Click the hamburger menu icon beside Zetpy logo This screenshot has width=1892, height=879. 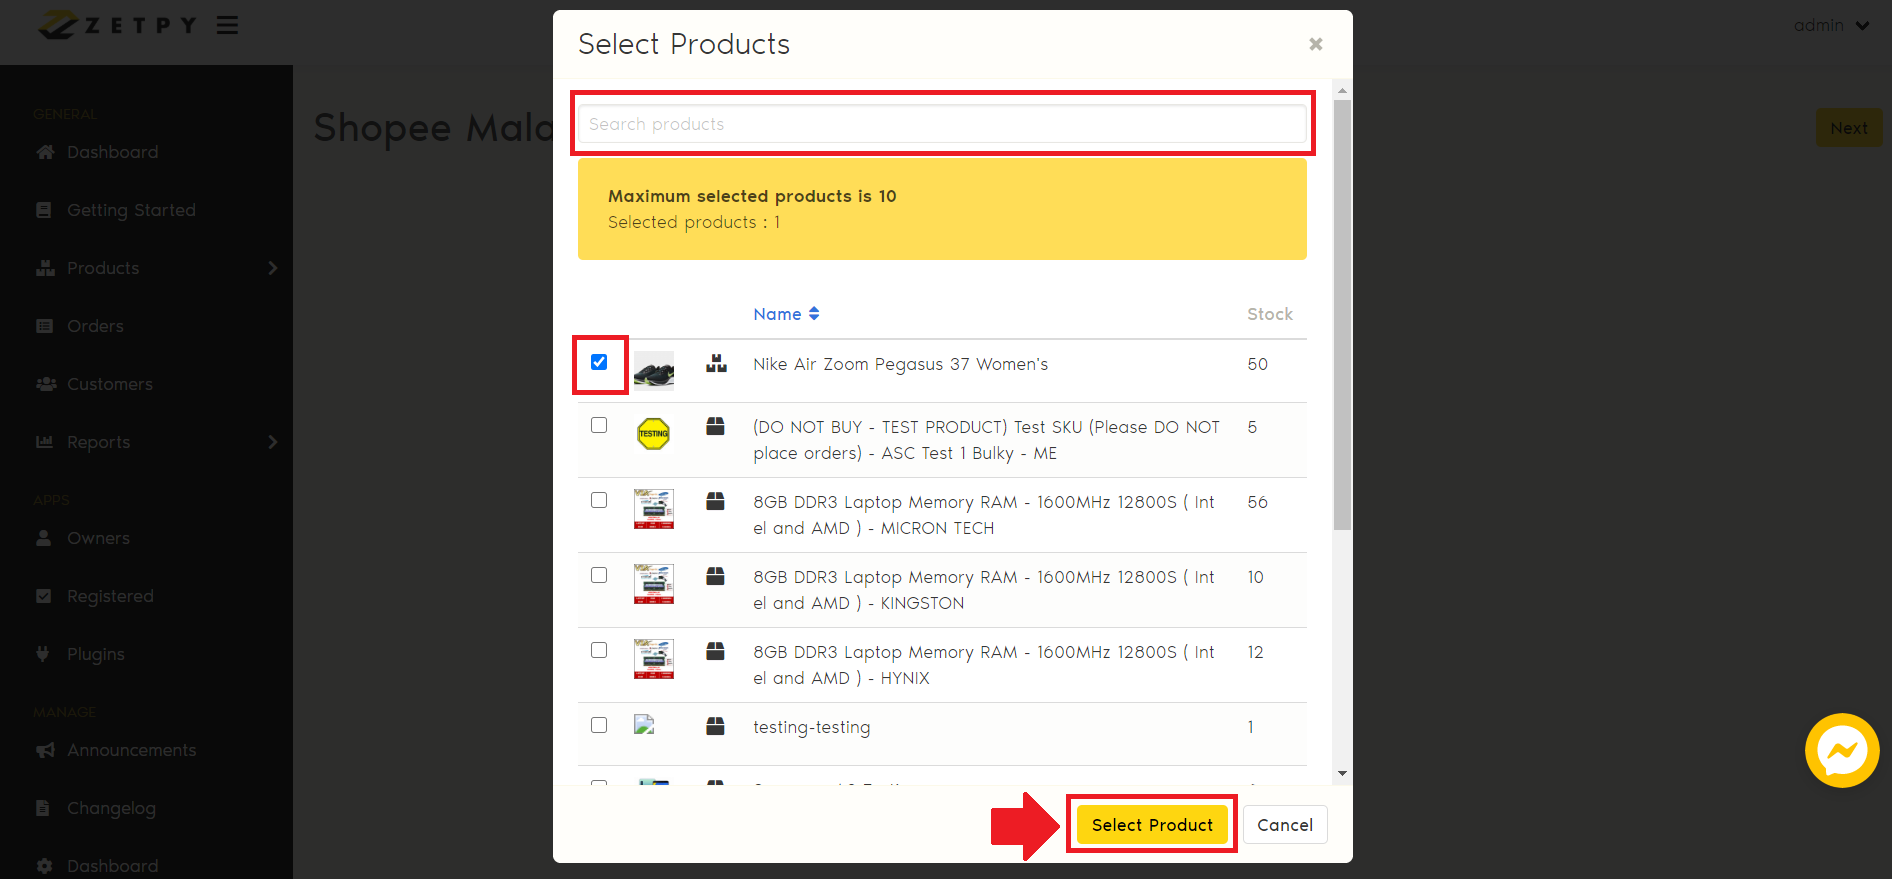tap(227, 25)
